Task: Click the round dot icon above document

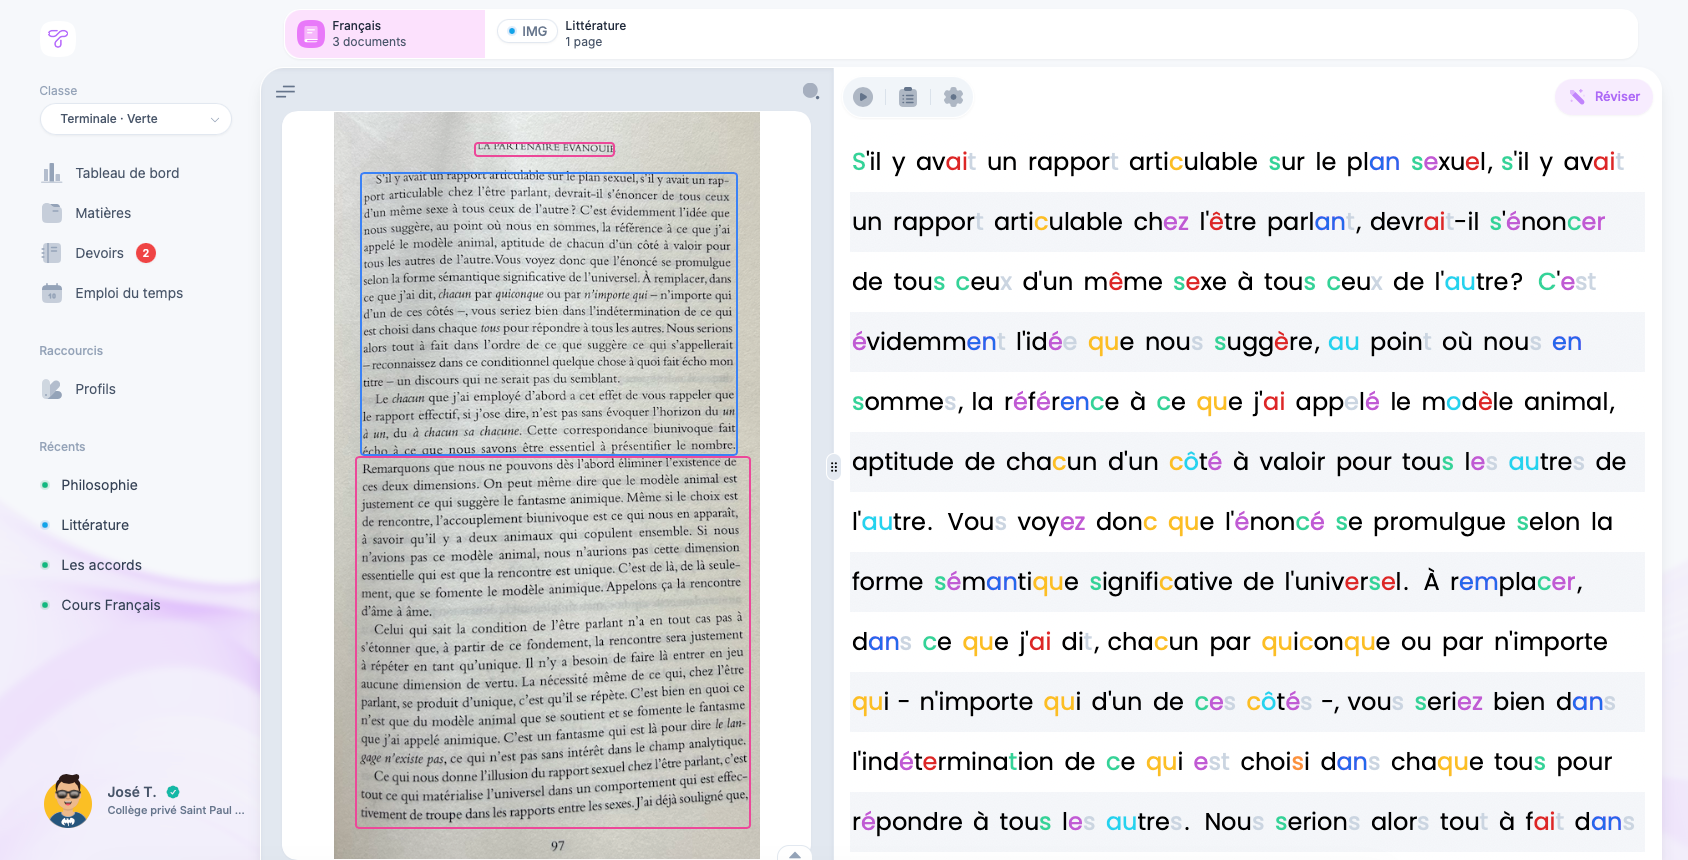Action: (811, 91)
